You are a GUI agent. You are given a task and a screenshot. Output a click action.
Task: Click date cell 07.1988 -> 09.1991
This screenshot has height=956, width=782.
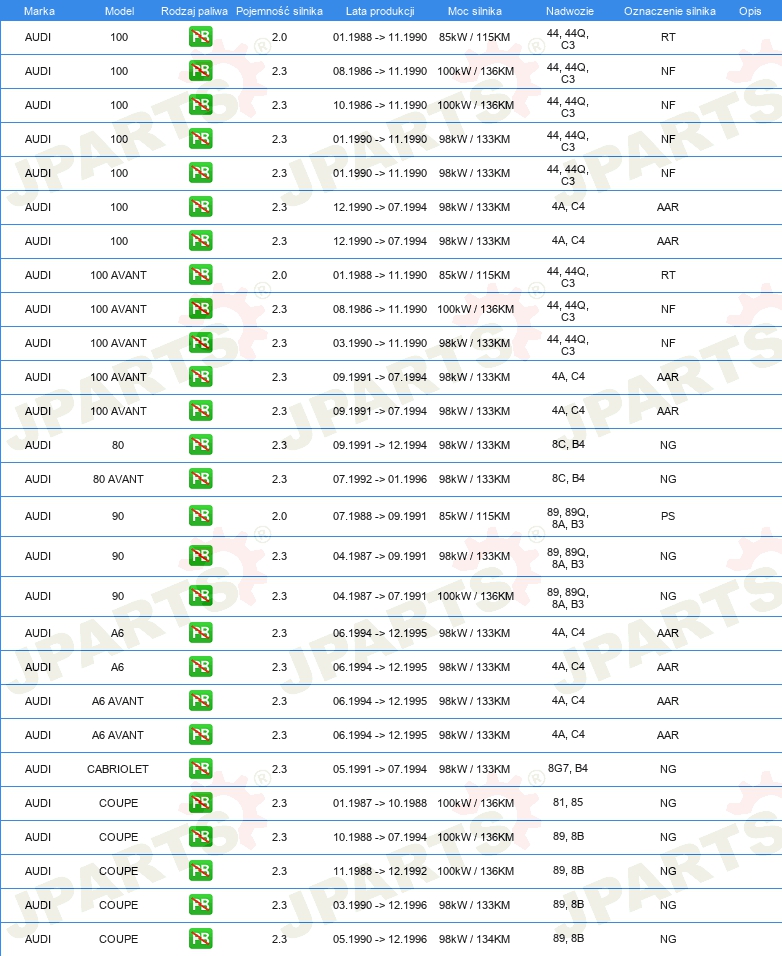(380, 516)
